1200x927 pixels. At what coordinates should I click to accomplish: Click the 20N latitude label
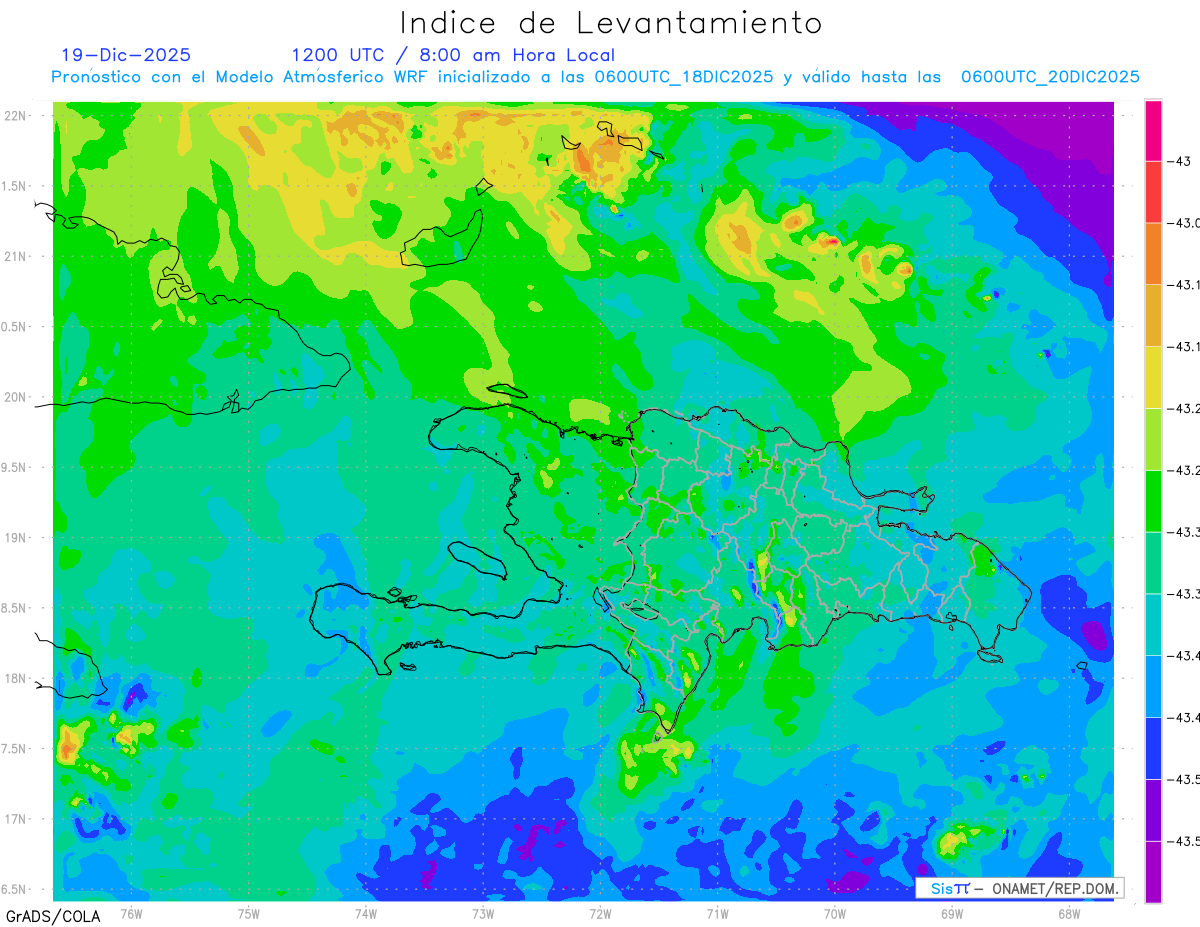(16, 397)
